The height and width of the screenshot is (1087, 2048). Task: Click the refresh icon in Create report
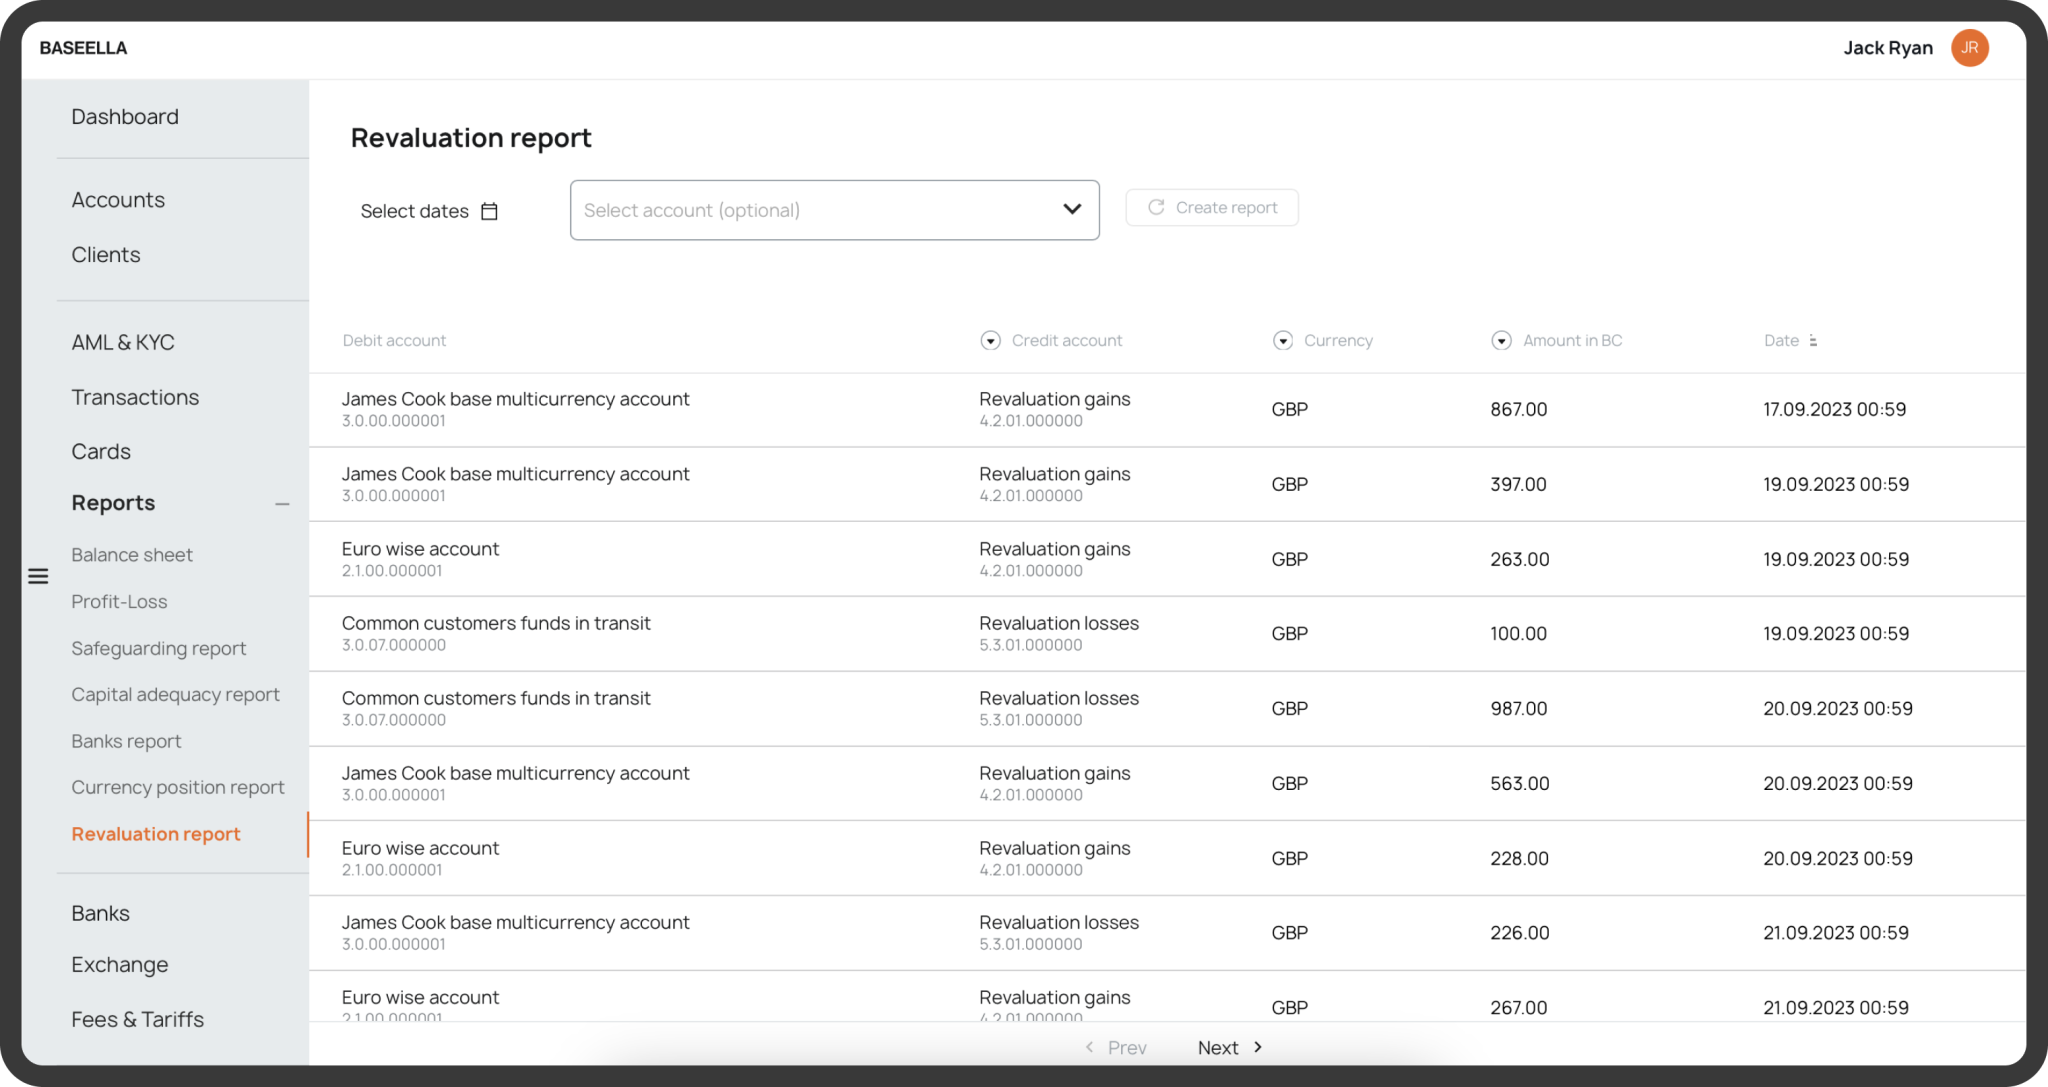click(x=1156, y=207)
